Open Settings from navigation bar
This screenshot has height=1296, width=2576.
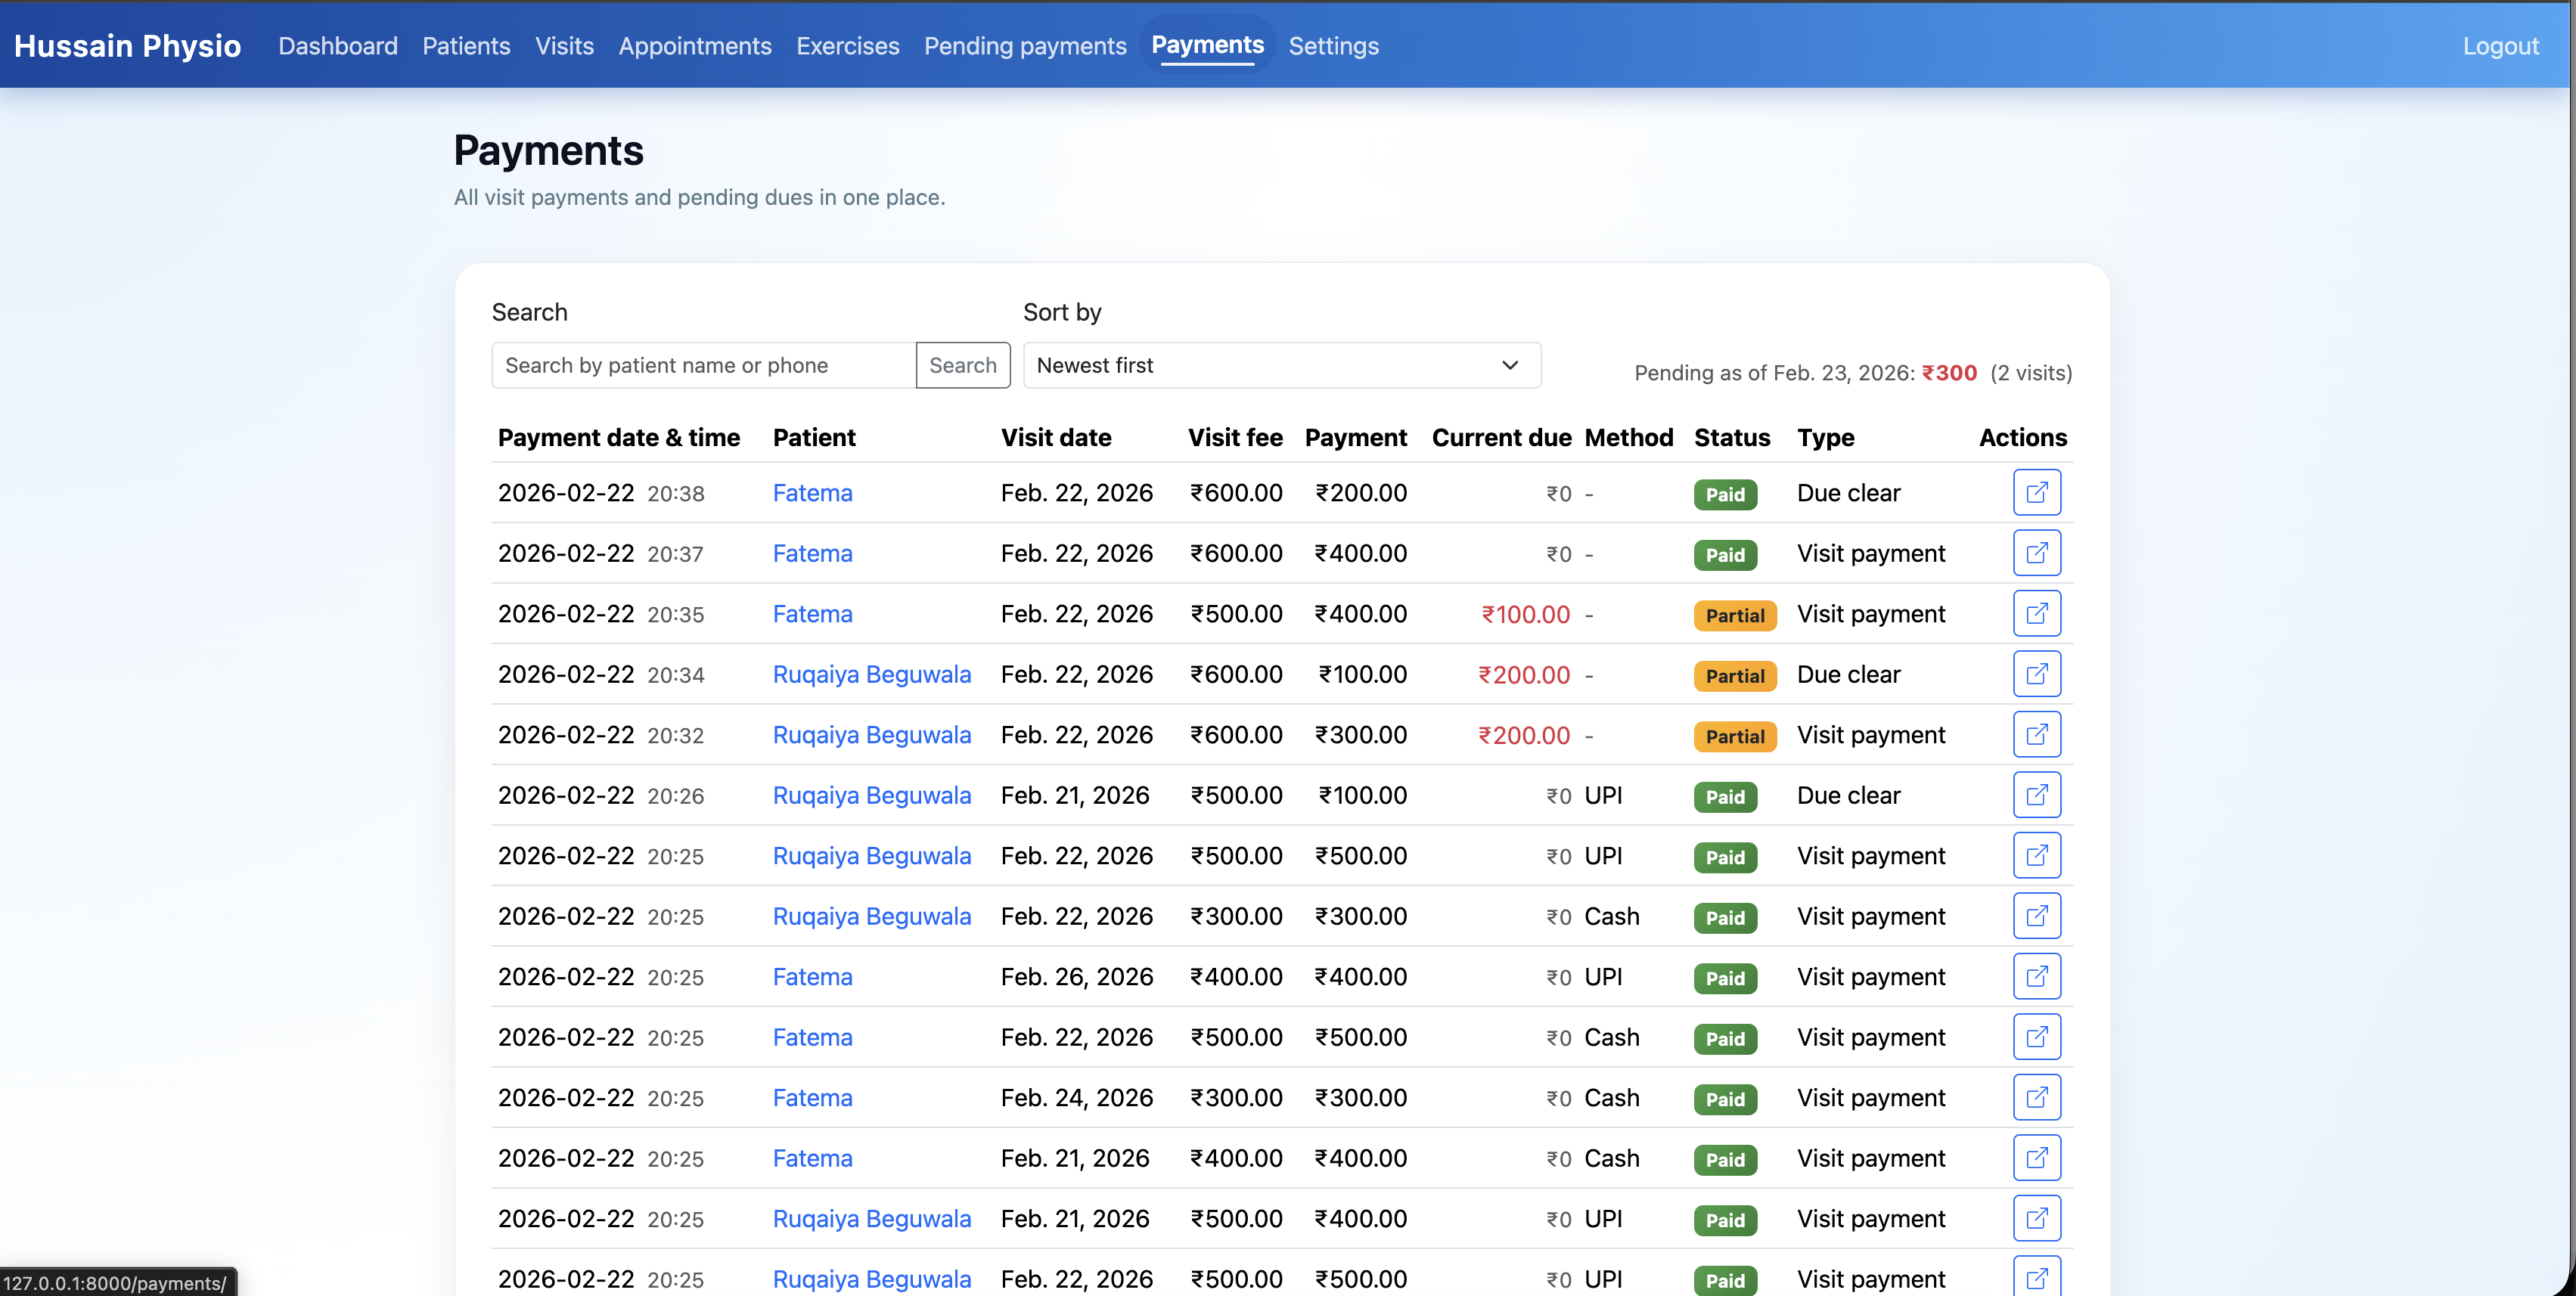[1332, 46]
